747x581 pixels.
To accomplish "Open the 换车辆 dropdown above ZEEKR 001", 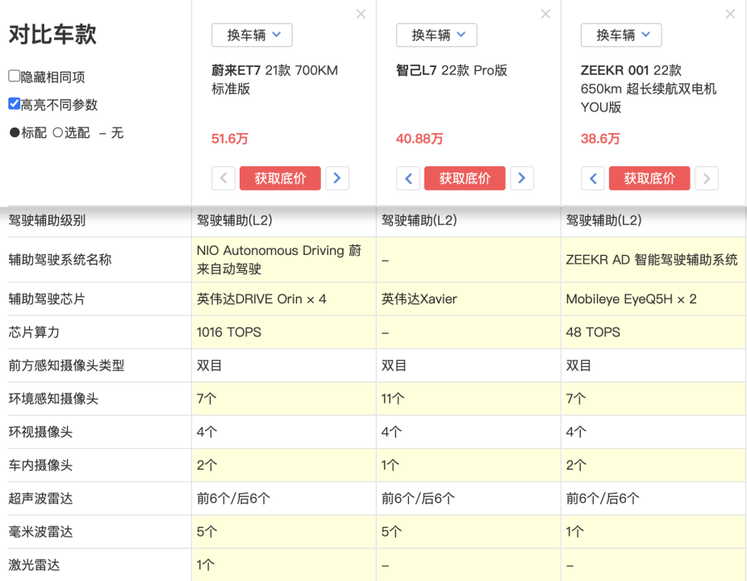I will pos(621,35).
